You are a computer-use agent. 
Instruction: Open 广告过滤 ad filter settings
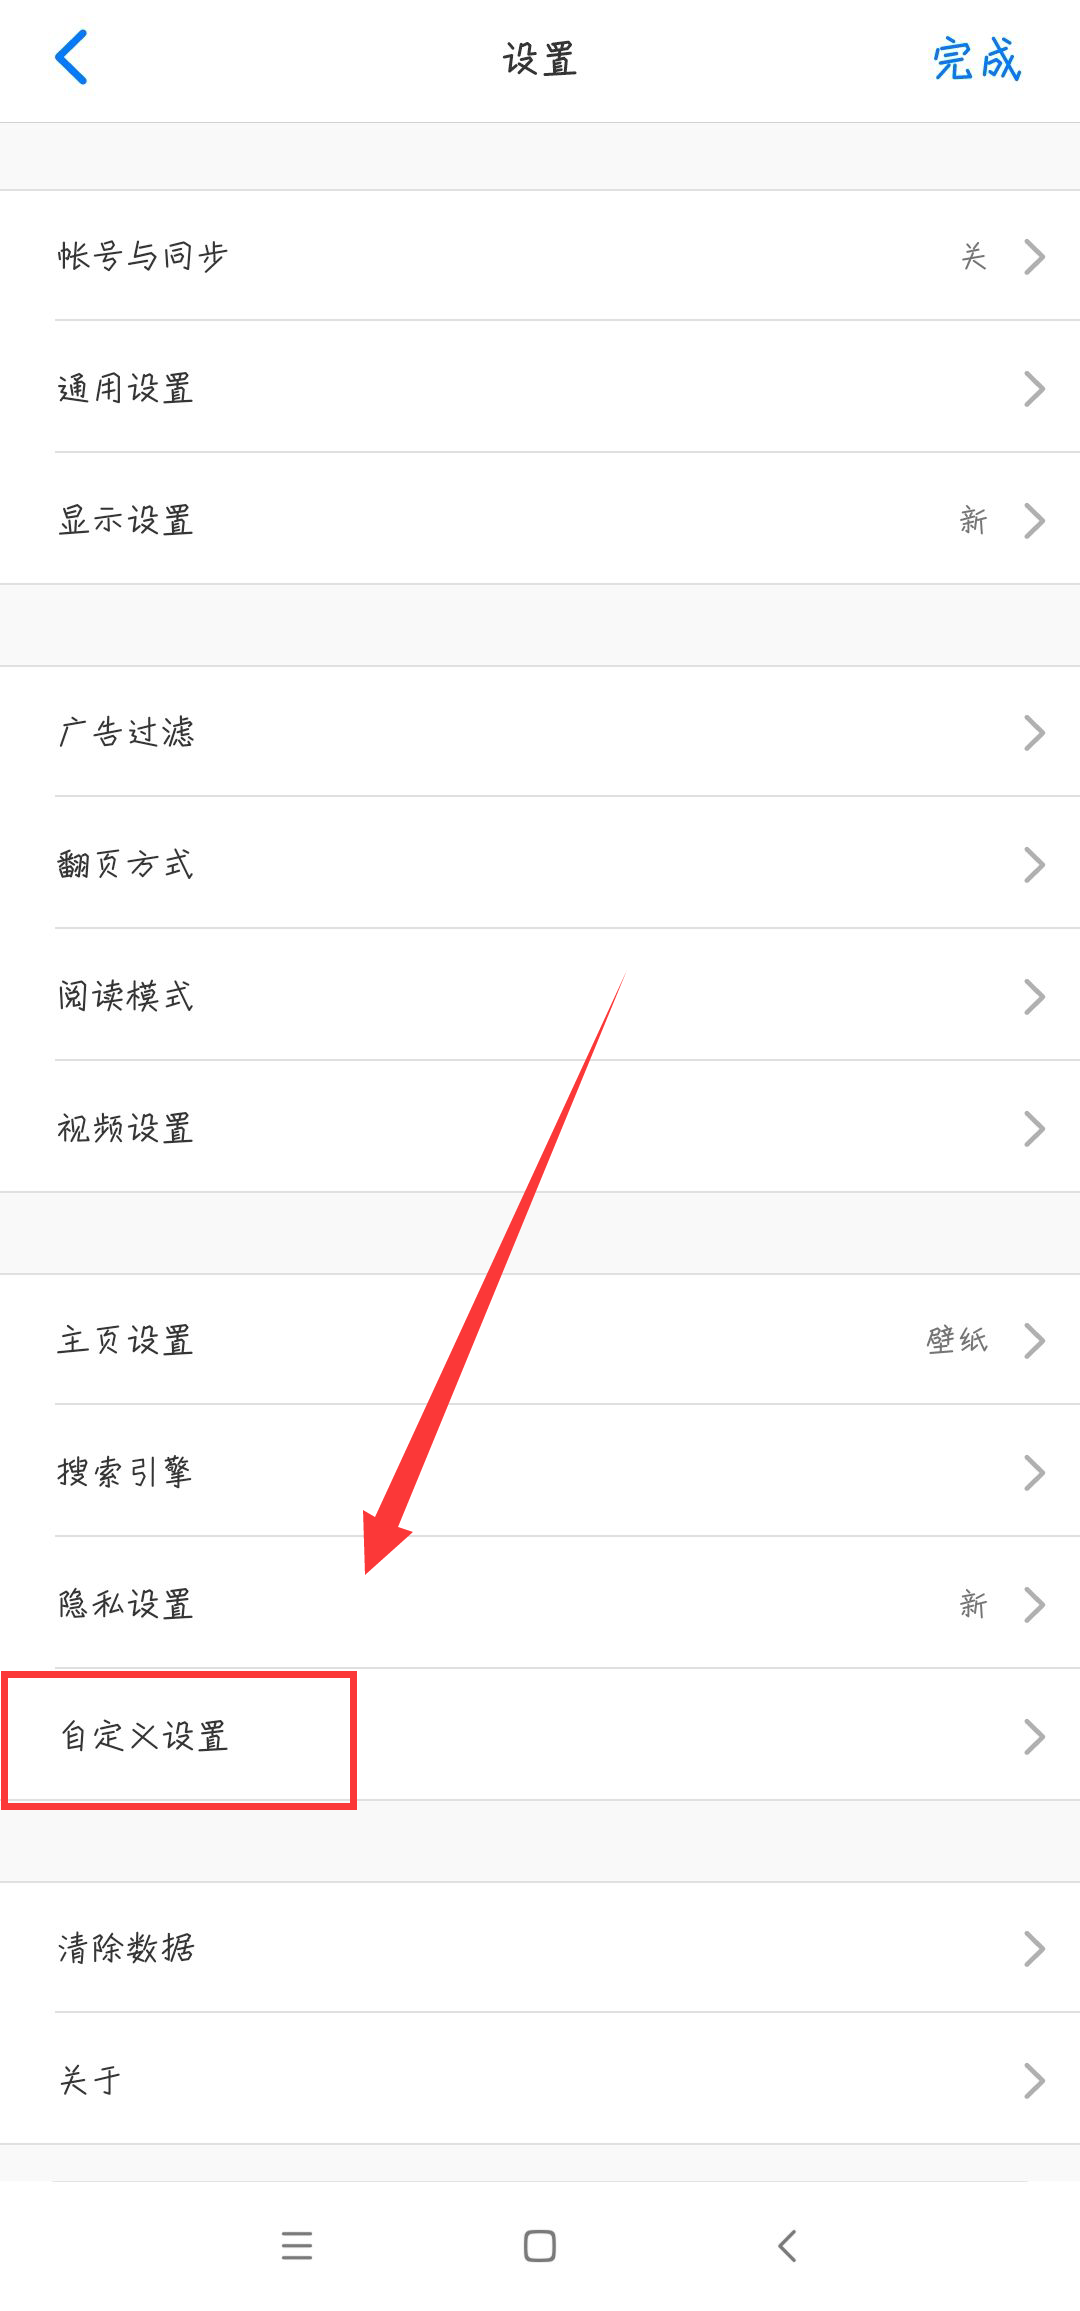[x=540, y=732]
